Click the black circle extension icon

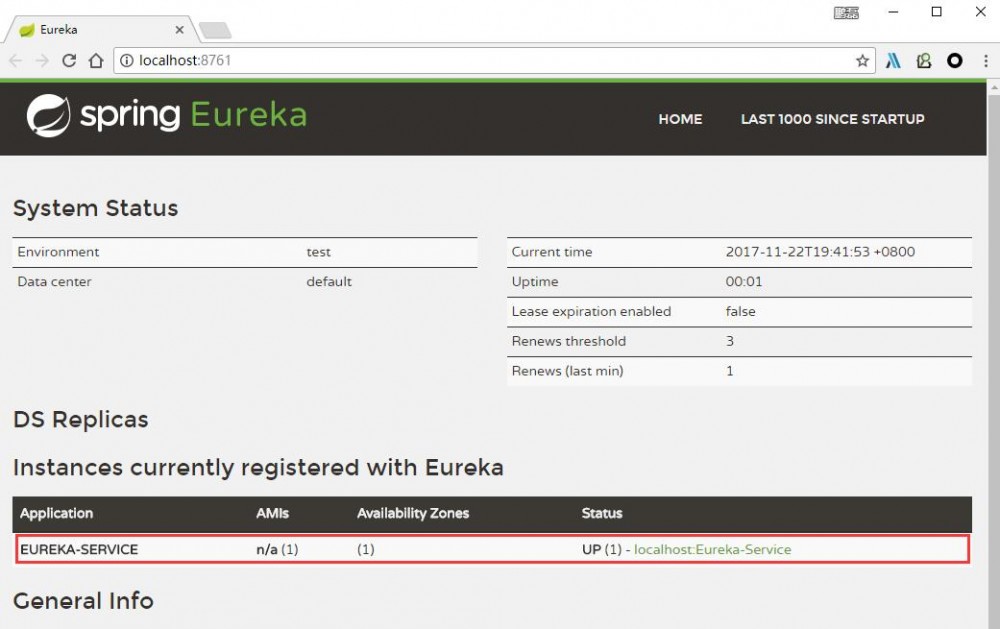(x=955, y=61)
